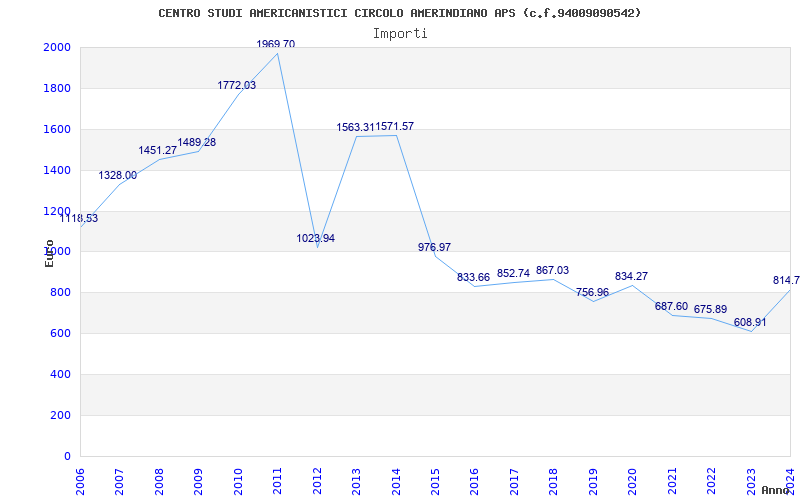Click the 2007 x-axis year label
The image size is (800, 500).
click(119, 481)
